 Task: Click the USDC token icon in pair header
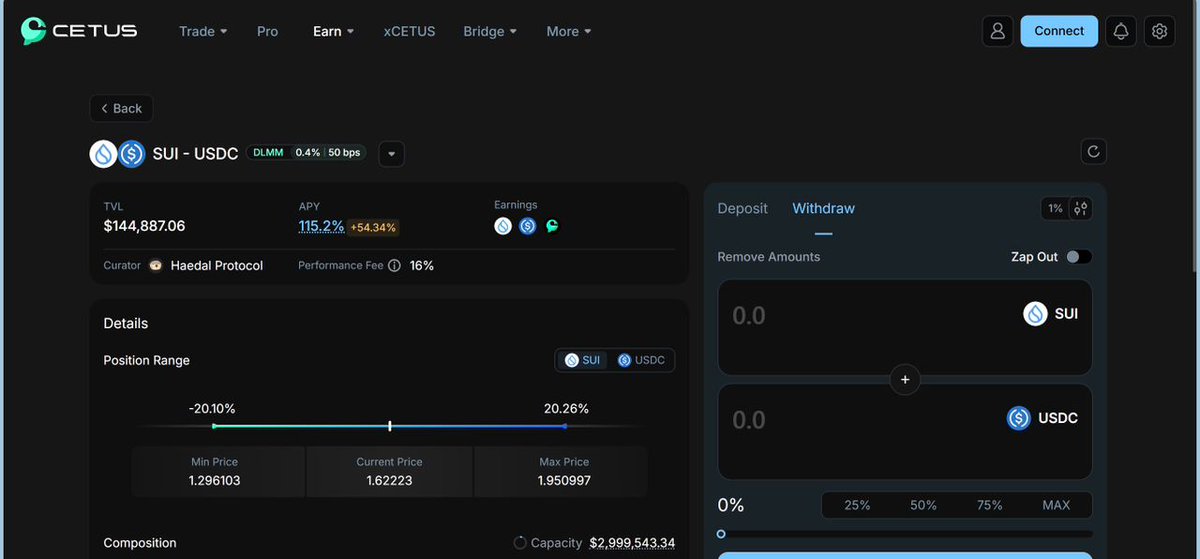131,154
